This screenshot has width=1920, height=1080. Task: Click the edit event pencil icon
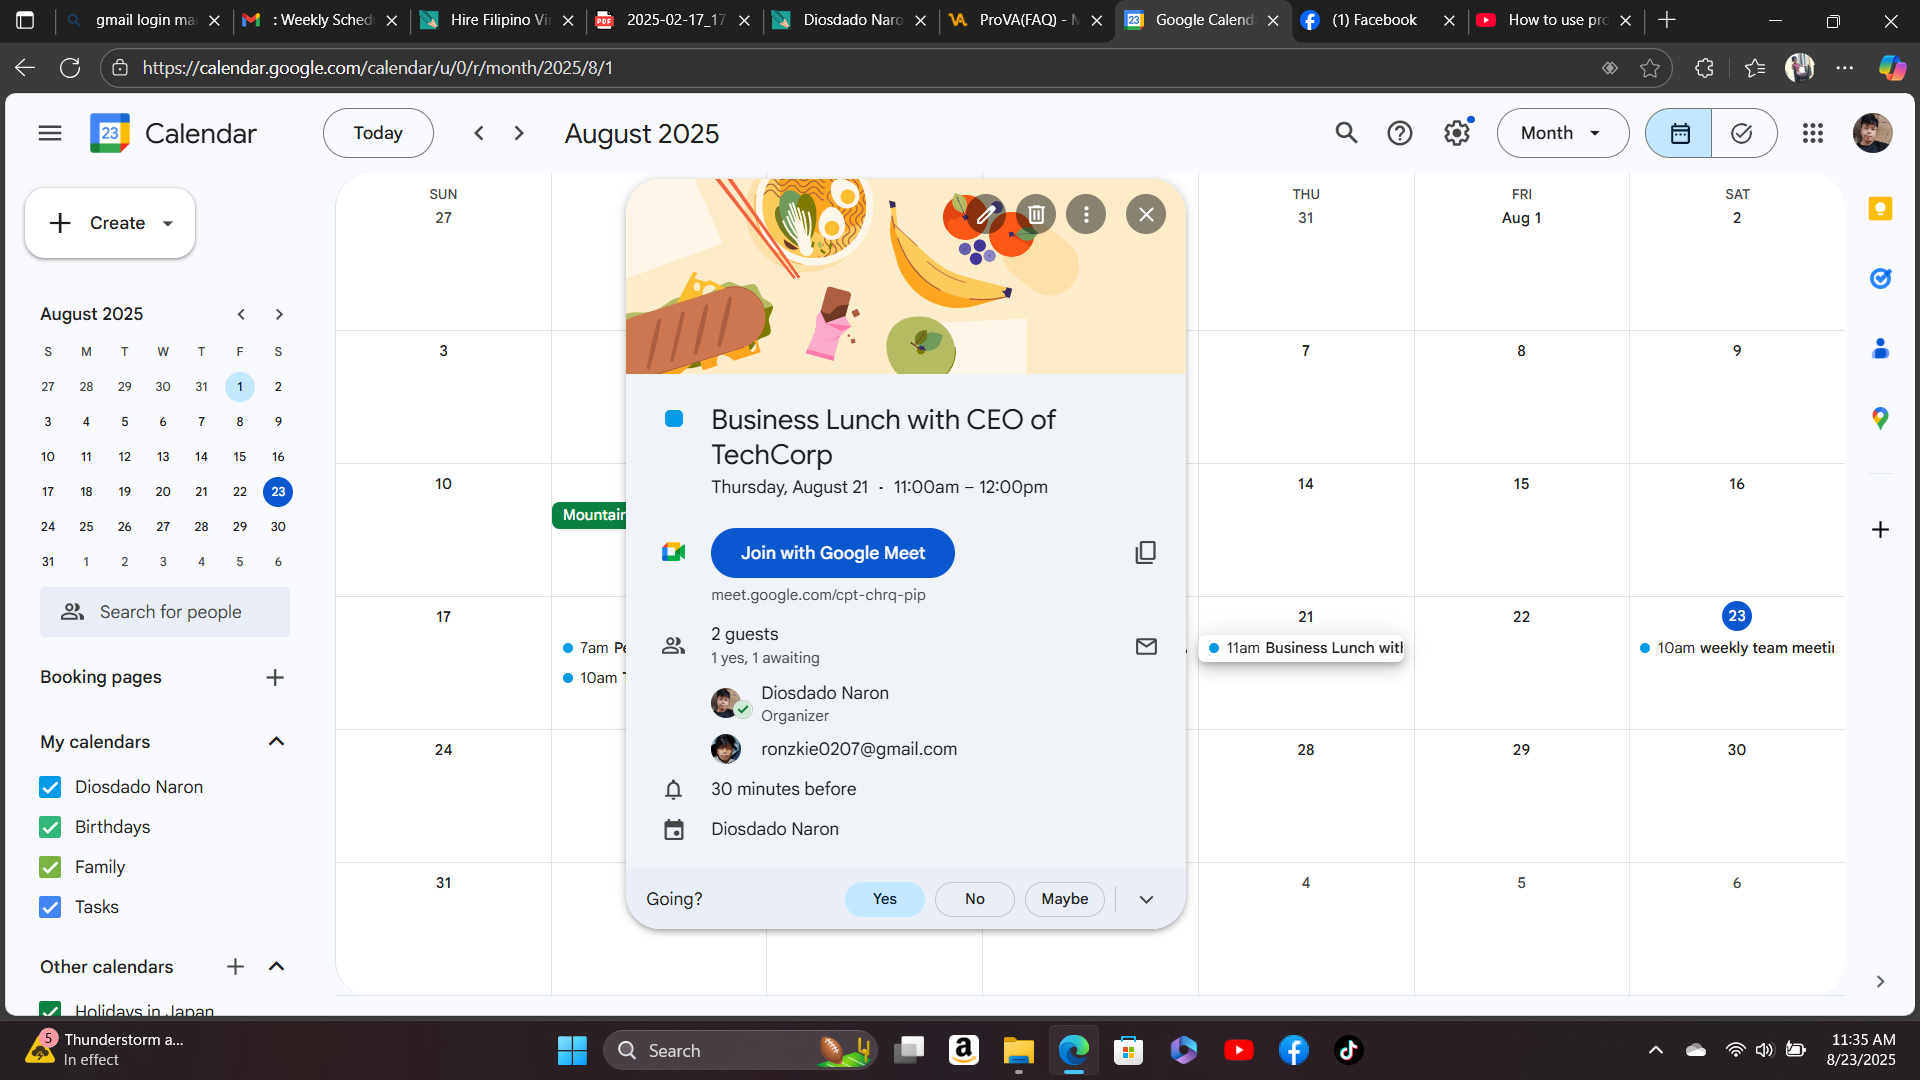point(986,214)
